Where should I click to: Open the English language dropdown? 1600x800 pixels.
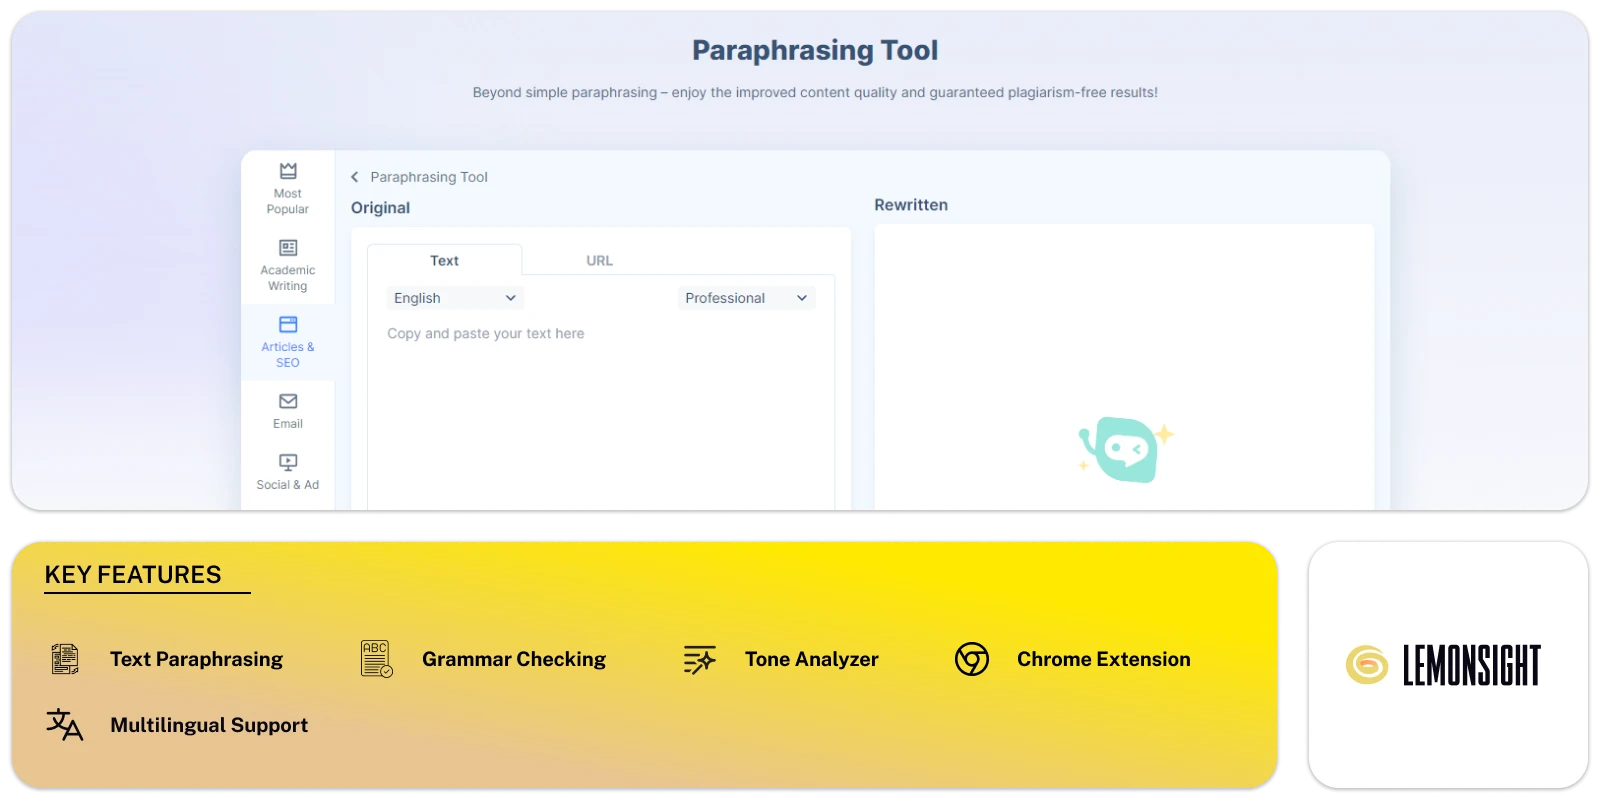pyautogui.click(x=454, y=298)
